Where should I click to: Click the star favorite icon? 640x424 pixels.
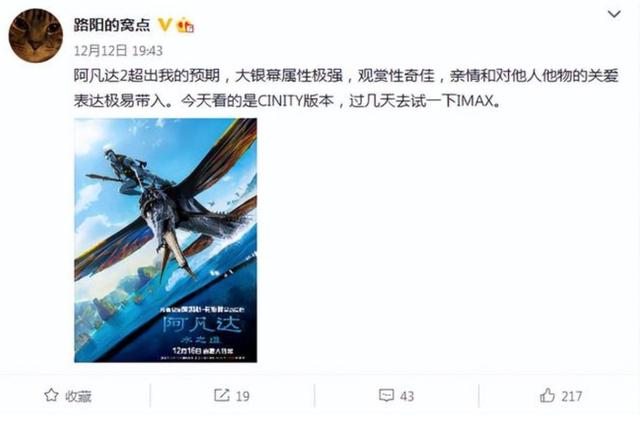(x=51, y=395)
